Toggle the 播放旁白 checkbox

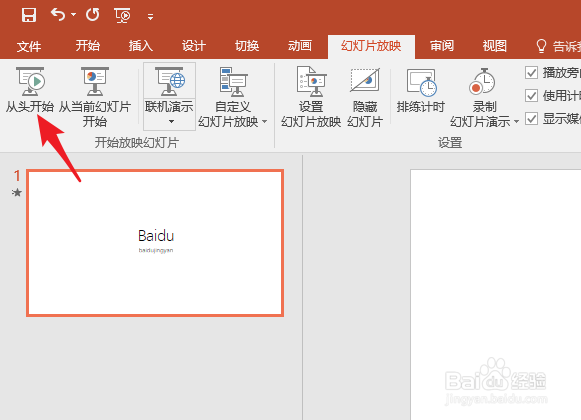(x=531, y=73)
